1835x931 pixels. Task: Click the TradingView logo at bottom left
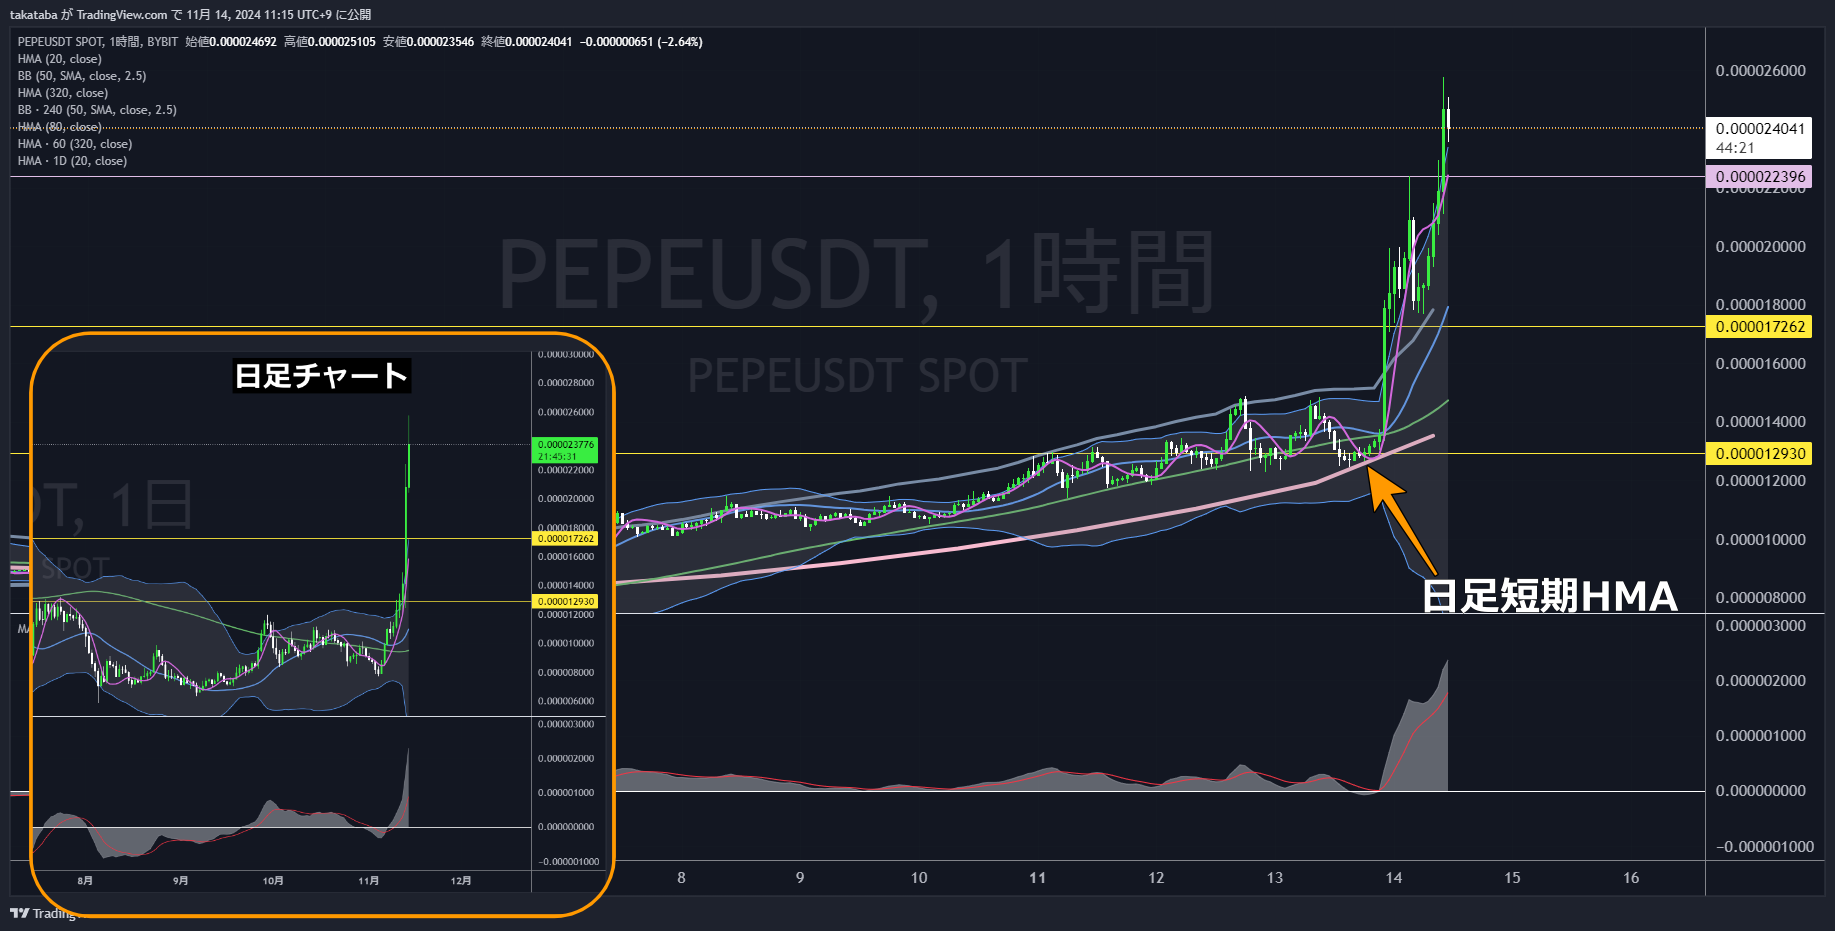click(x=43, y=913)
